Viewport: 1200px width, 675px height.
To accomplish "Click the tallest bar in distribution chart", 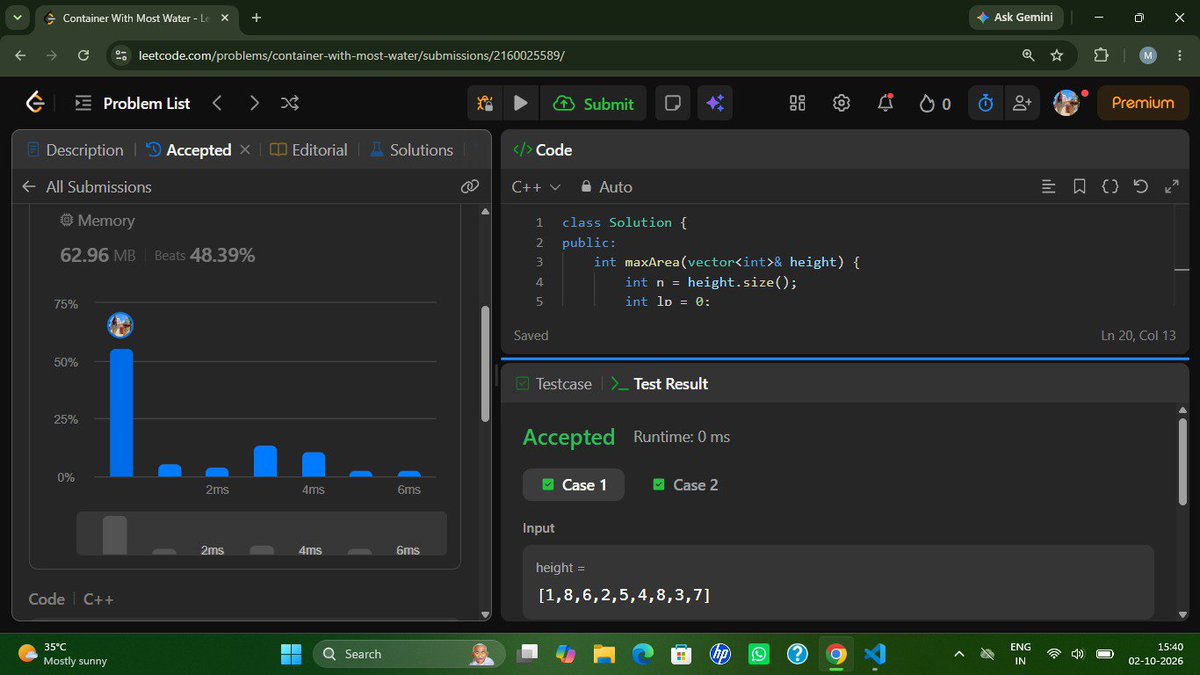I will click(121, 413).
